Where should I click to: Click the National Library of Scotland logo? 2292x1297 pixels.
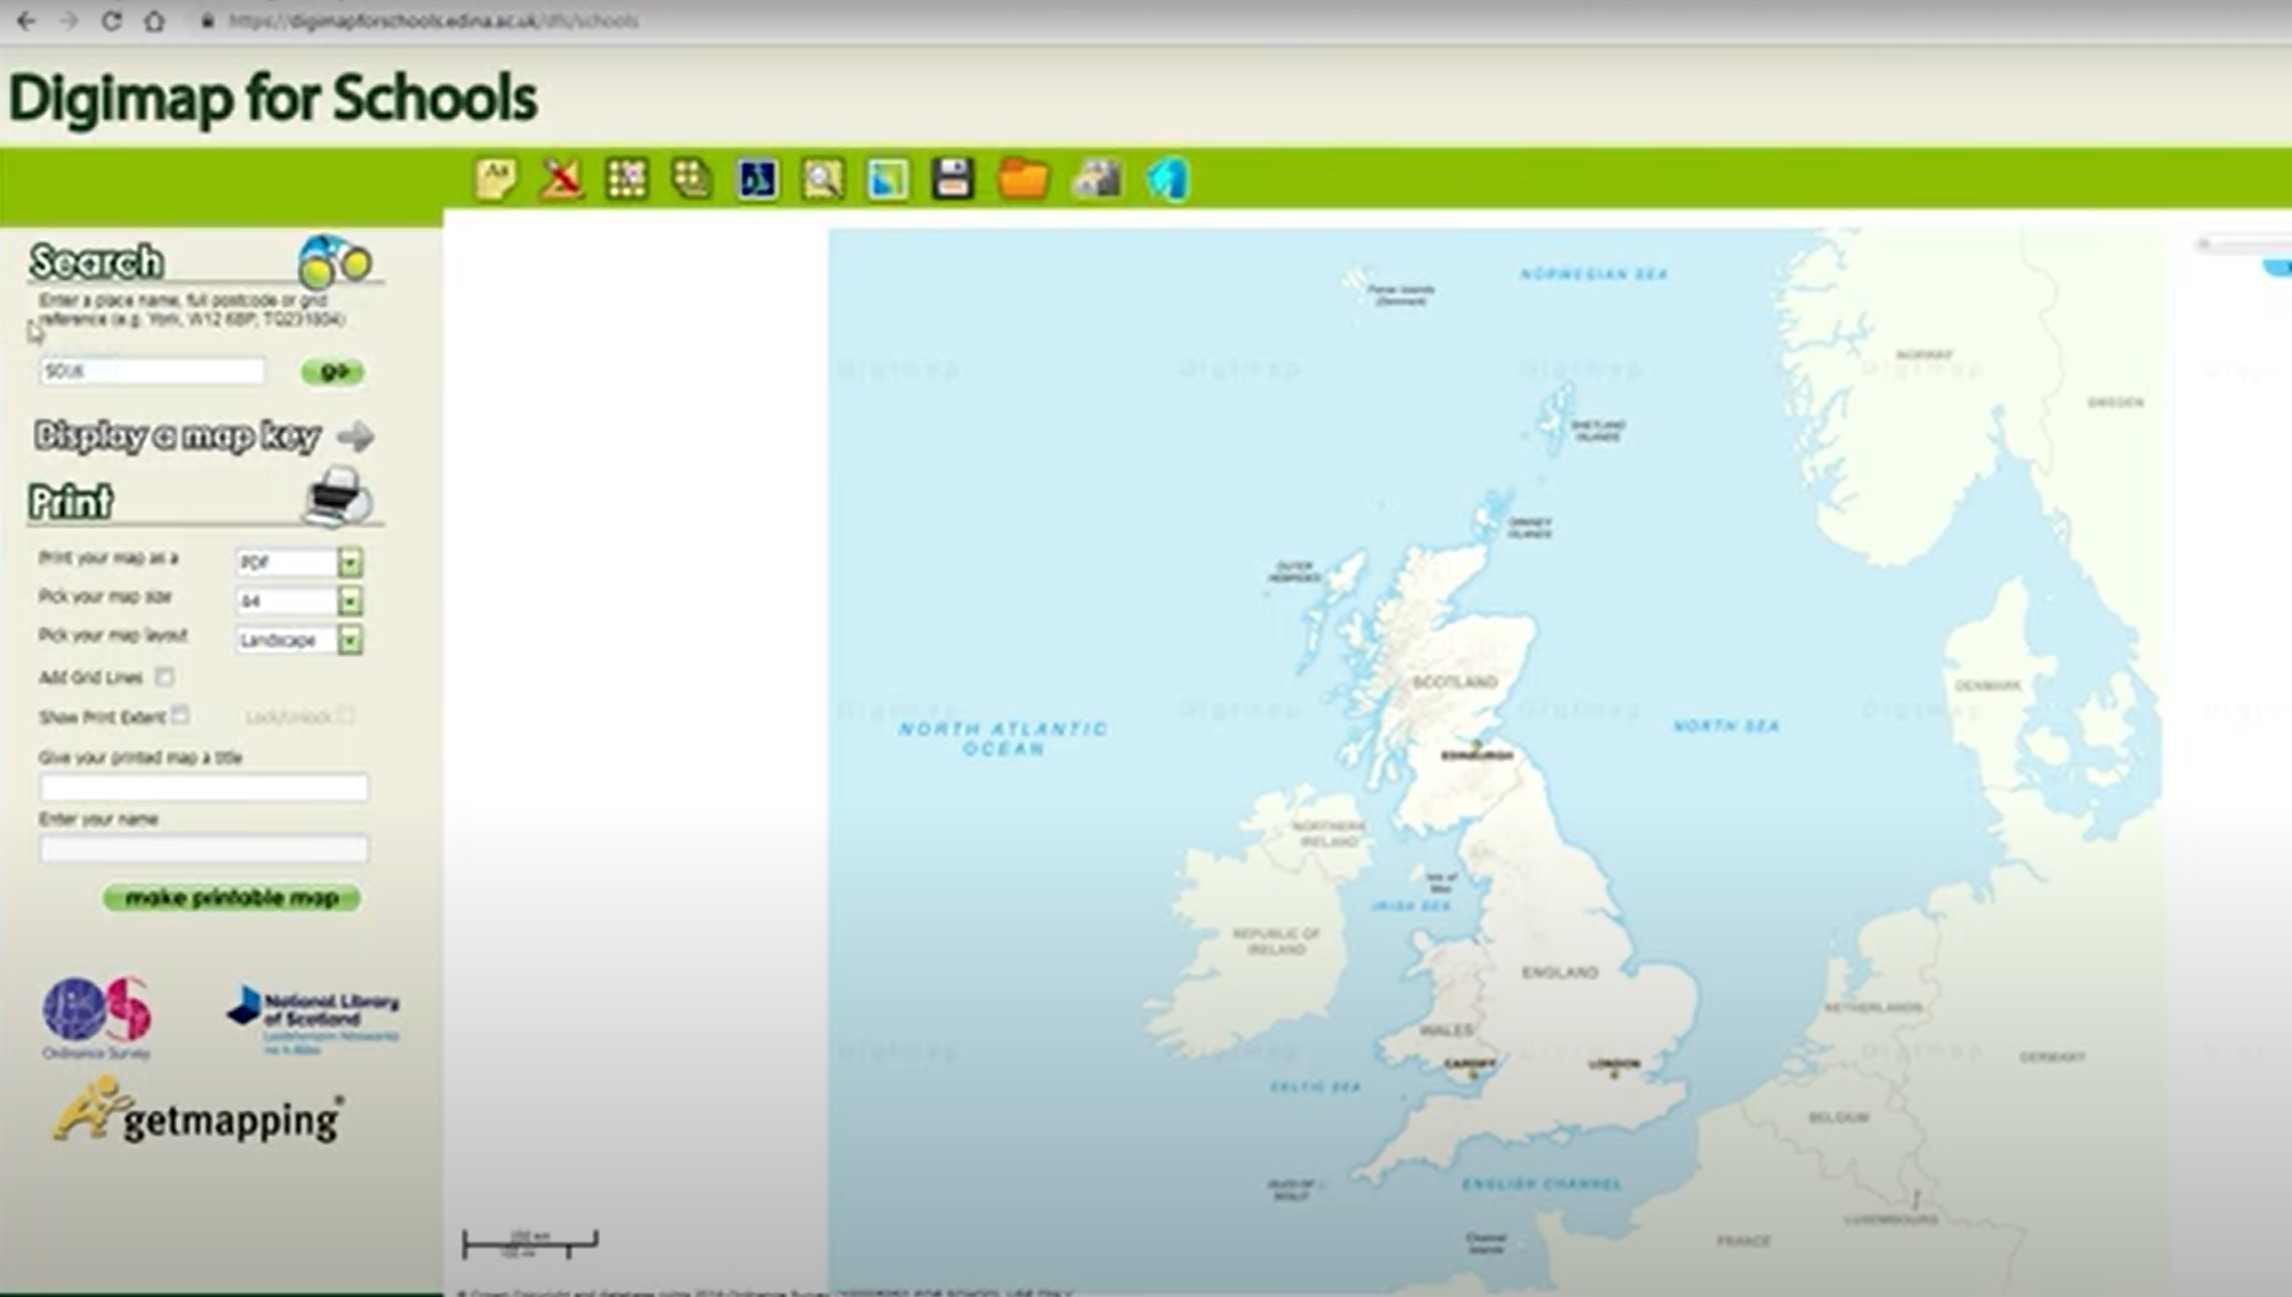pyautogui.click(x=313, y=1021)
